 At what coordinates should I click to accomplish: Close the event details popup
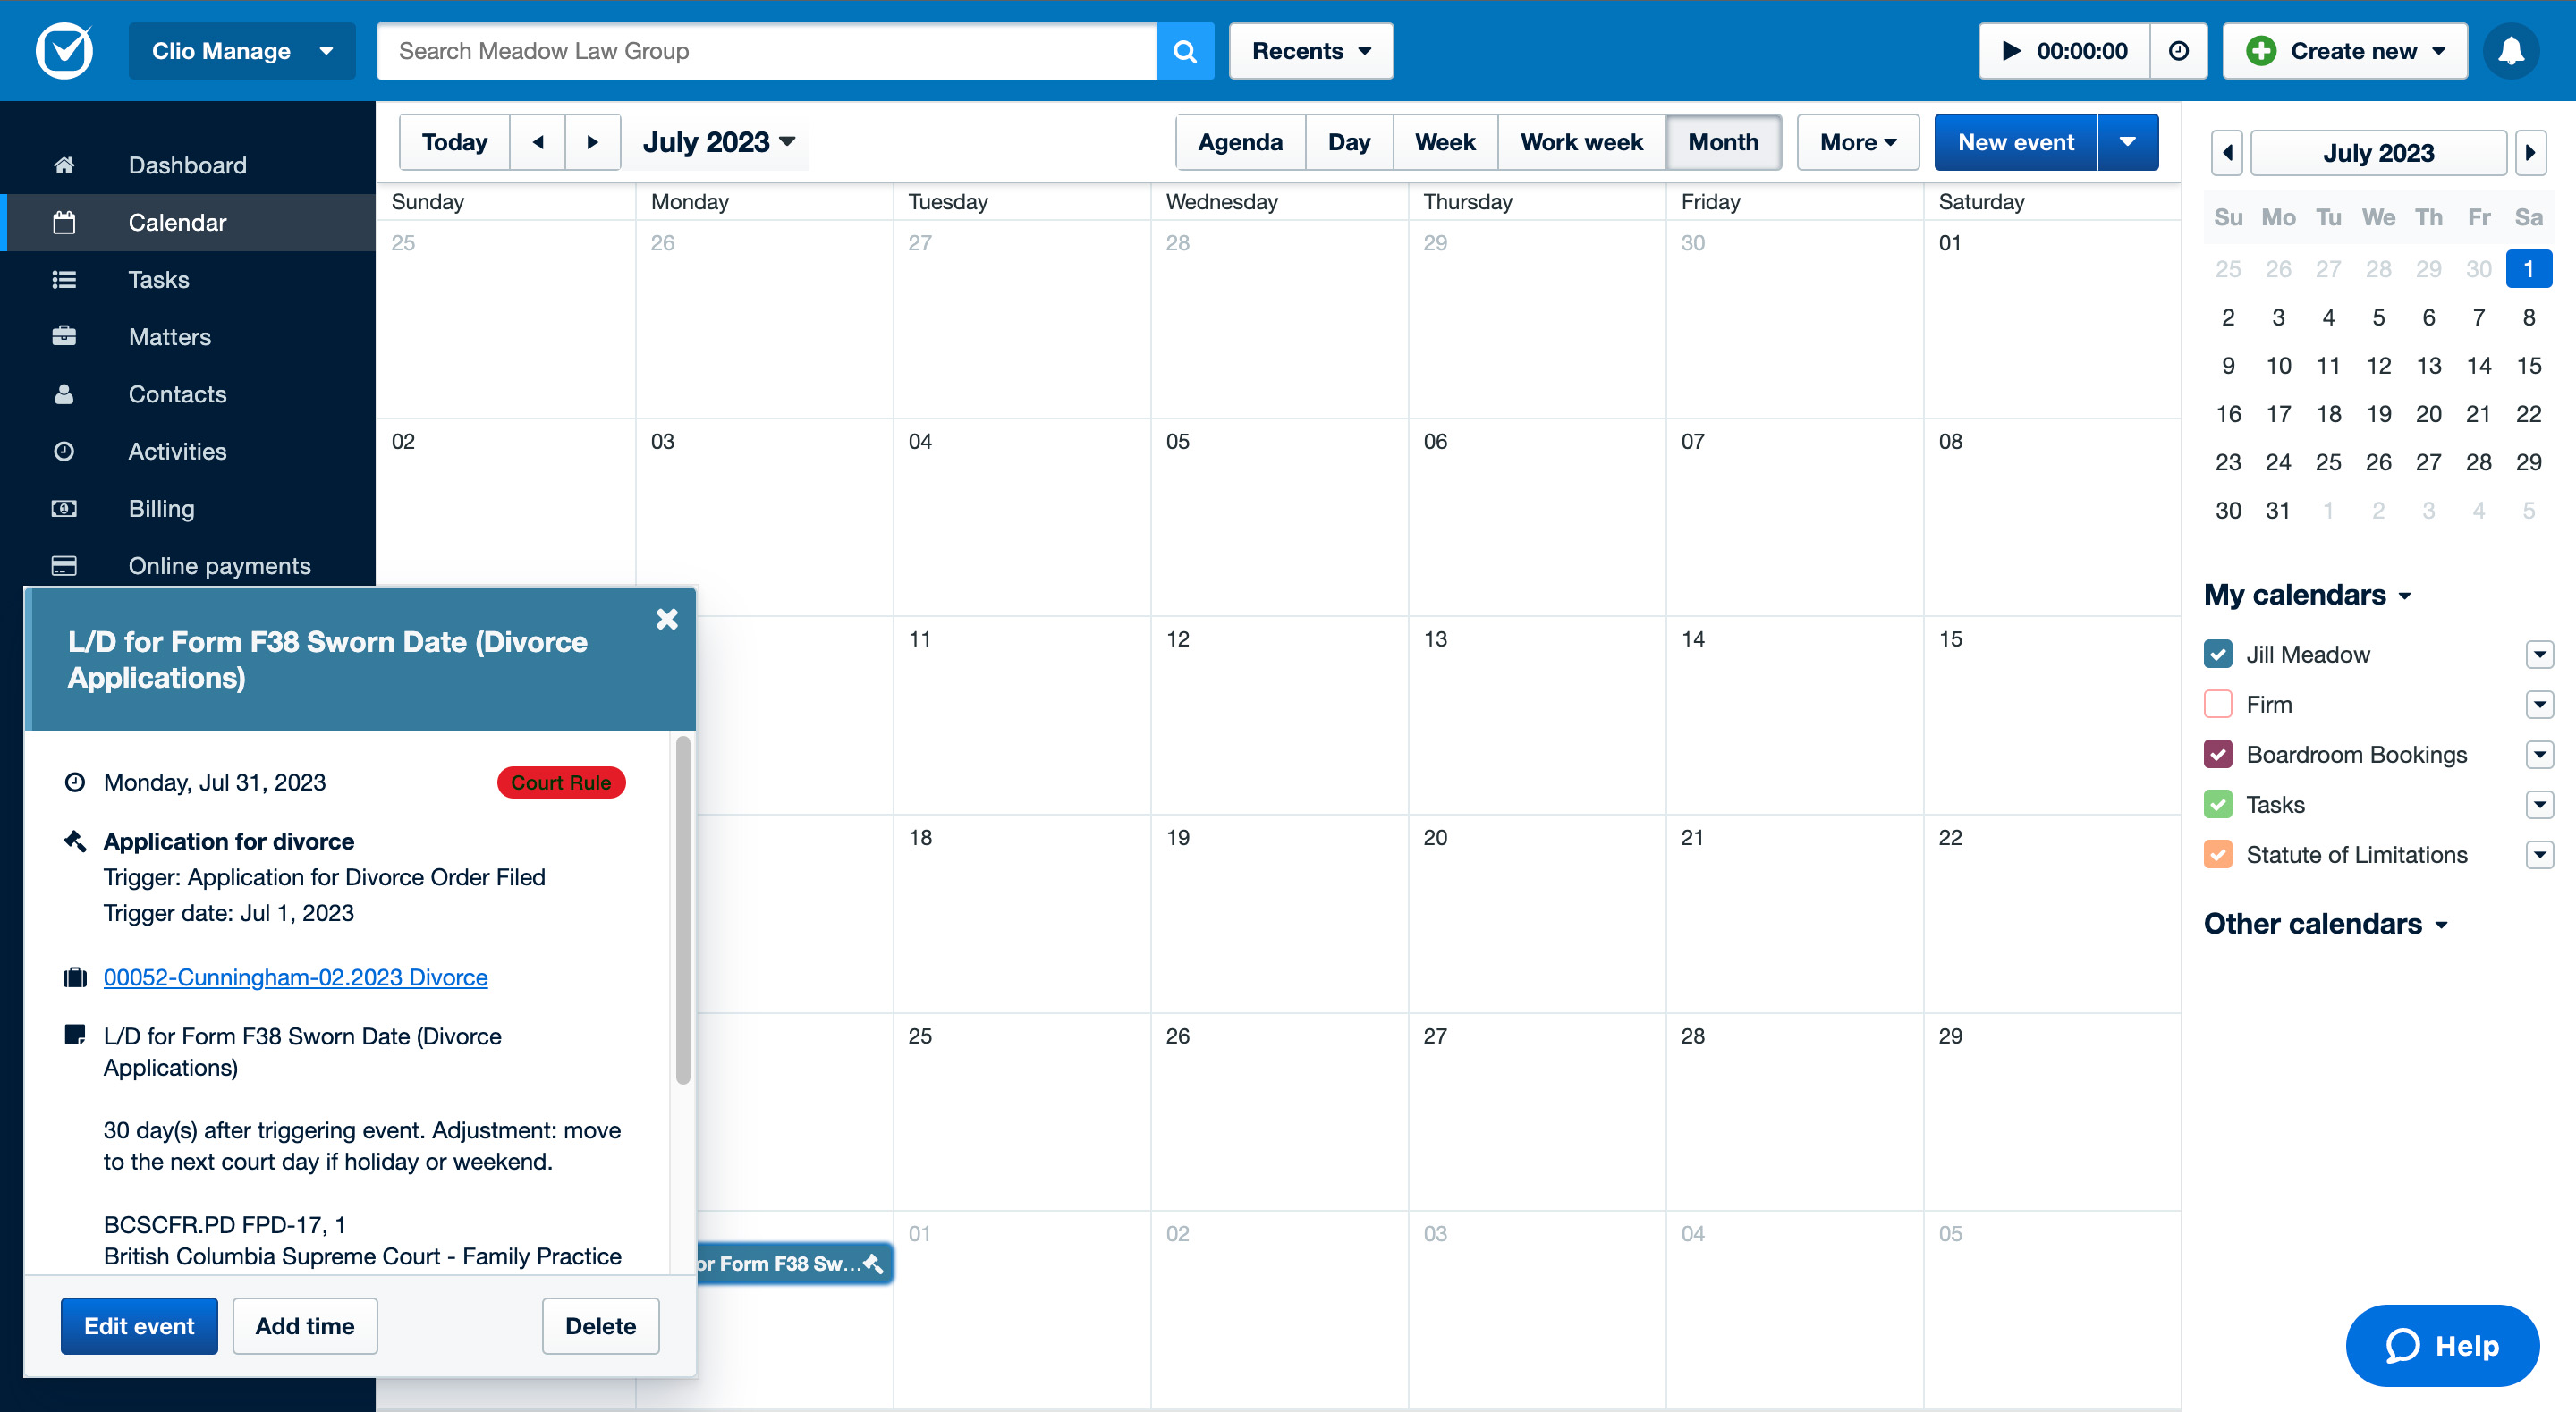(666, 619)
